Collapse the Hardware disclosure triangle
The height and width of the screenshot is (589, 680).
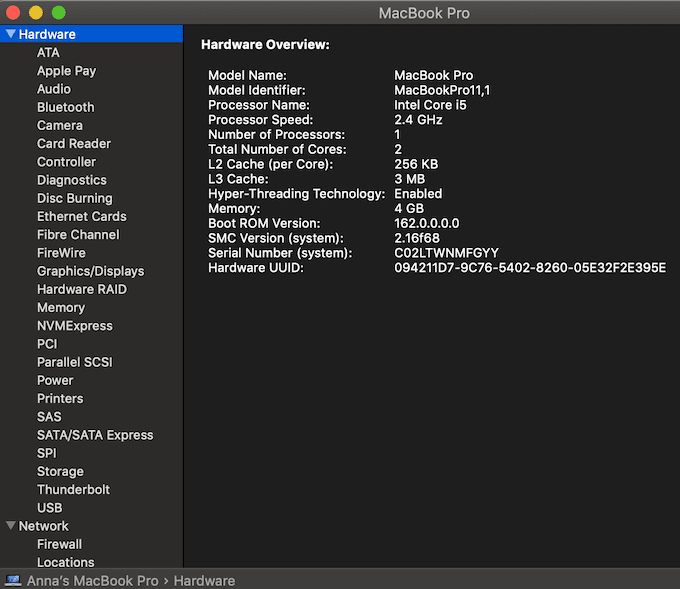(x=10, y=34)
